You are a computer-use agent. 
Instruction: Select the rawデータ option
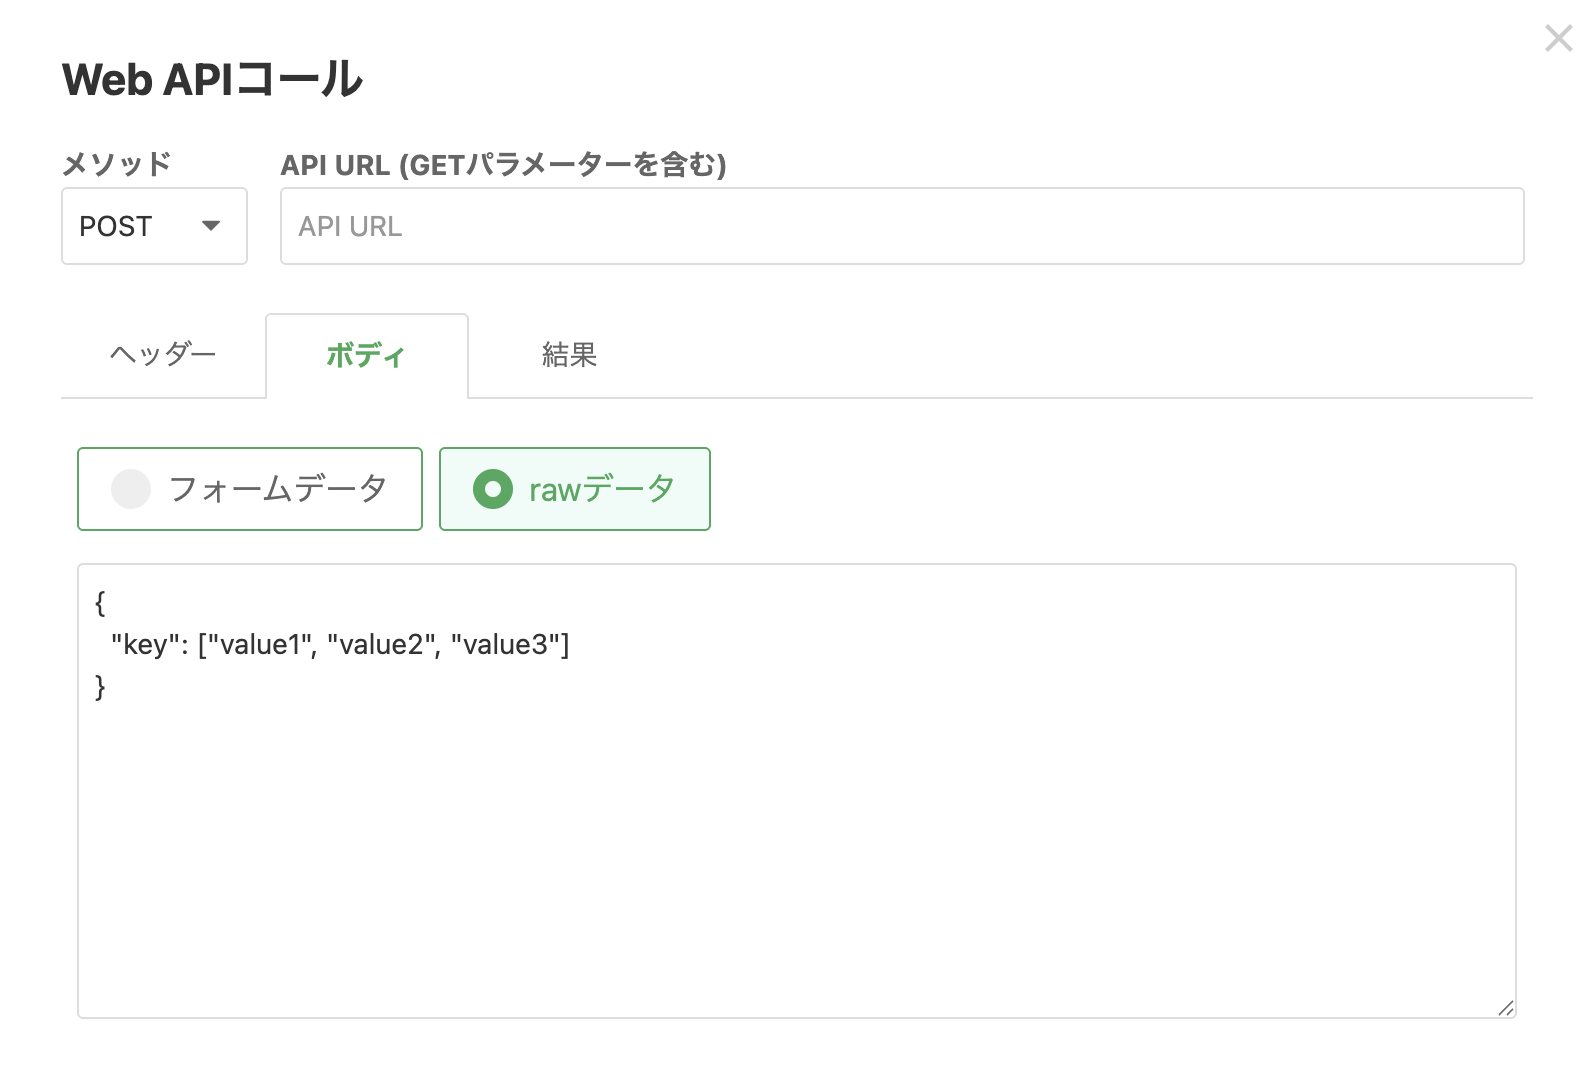(575, 489)
